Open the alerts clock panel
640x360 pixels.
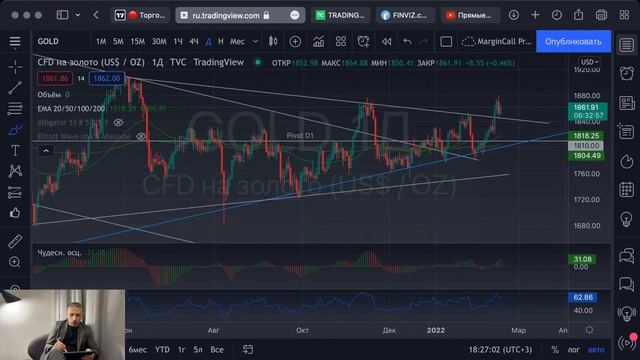coord(627,73)
